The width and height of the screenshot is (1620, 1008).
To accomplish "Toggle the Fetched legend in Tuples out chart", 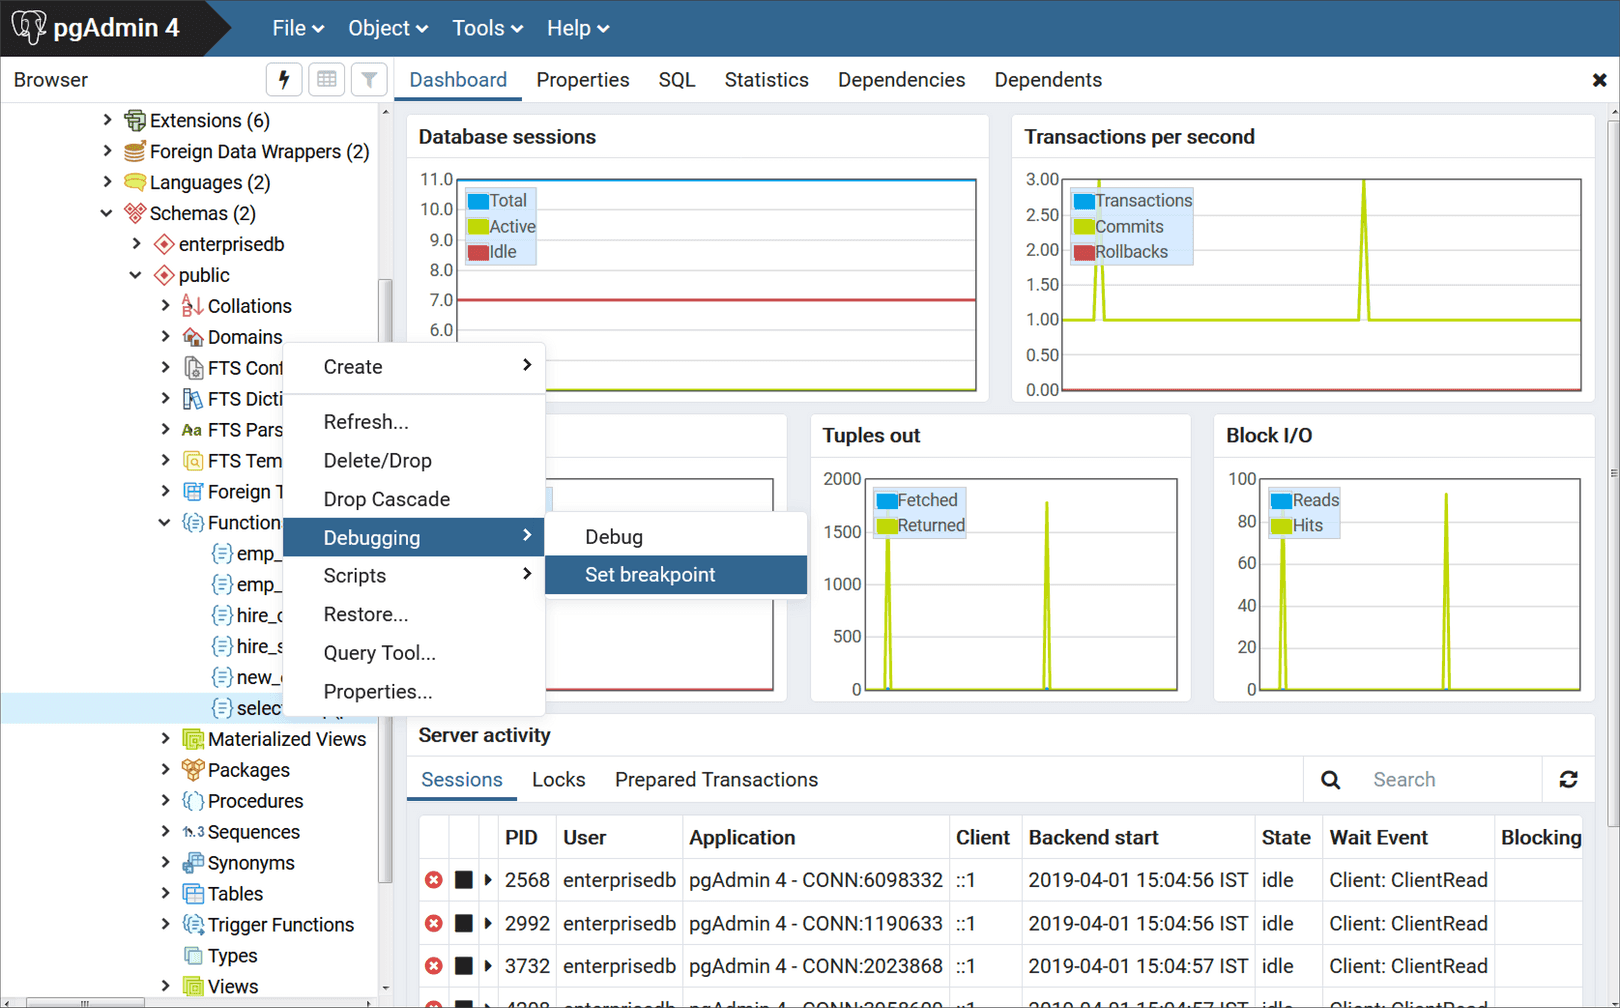I will point(917,499).
